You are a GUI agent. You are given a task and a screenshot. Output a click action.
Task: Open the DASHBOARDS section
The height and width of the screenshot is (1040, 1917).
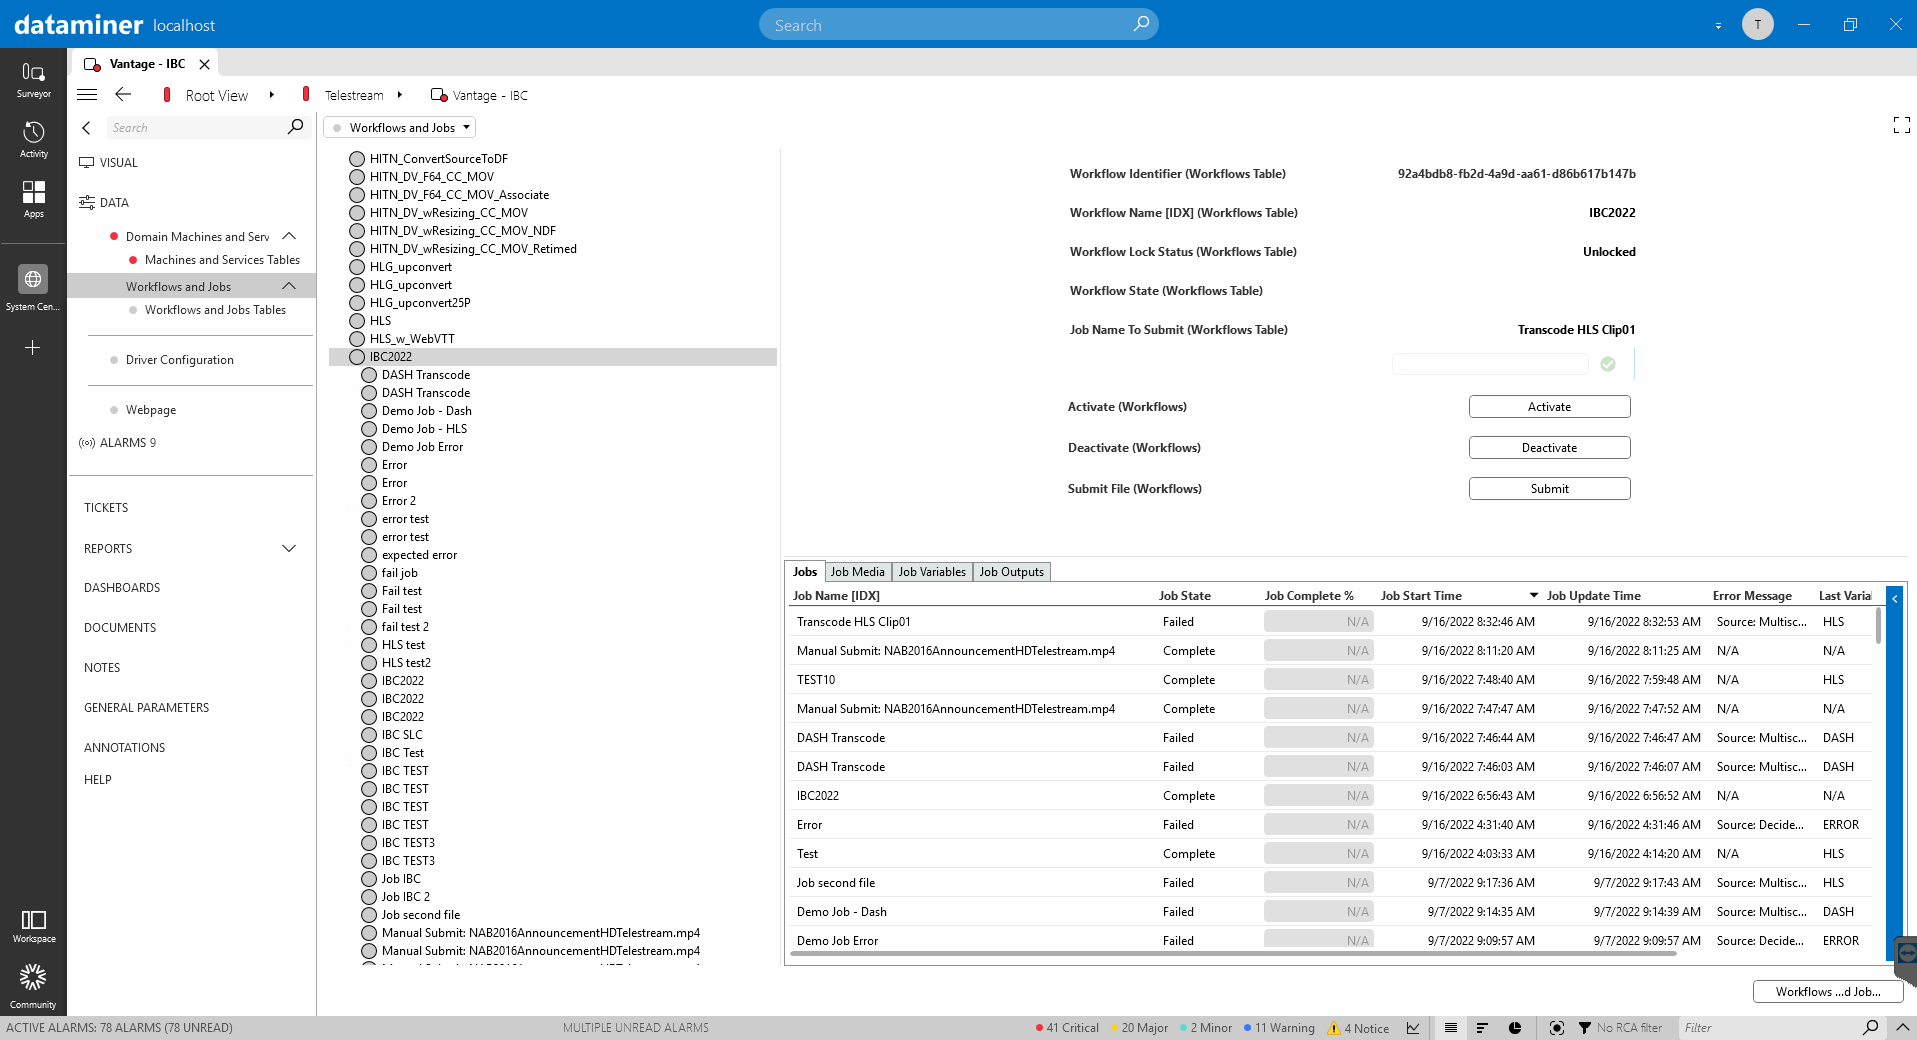point(122,588)
